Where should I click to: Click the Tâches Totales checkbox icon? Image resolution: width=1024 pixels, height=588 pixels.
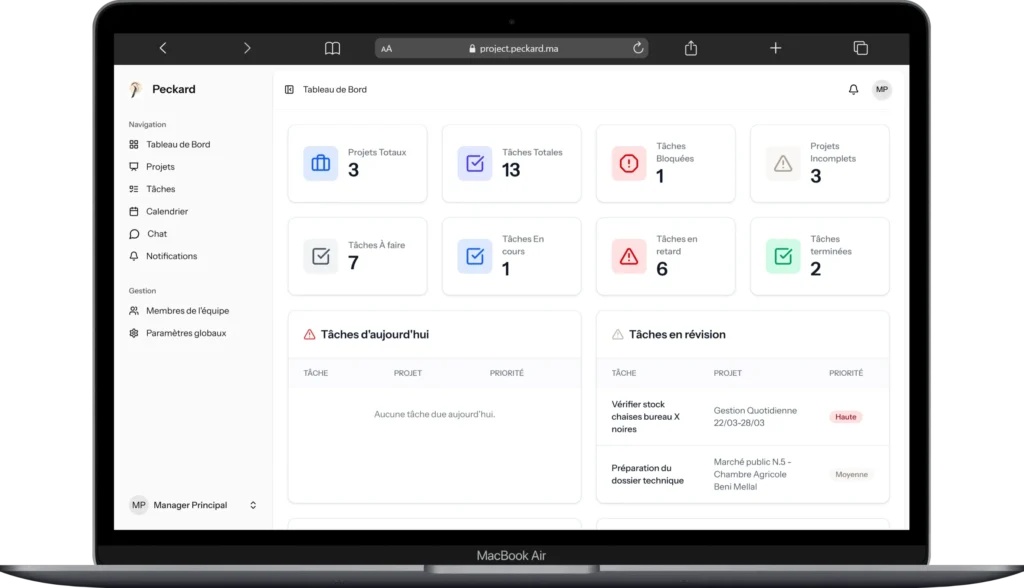[475, 163]
